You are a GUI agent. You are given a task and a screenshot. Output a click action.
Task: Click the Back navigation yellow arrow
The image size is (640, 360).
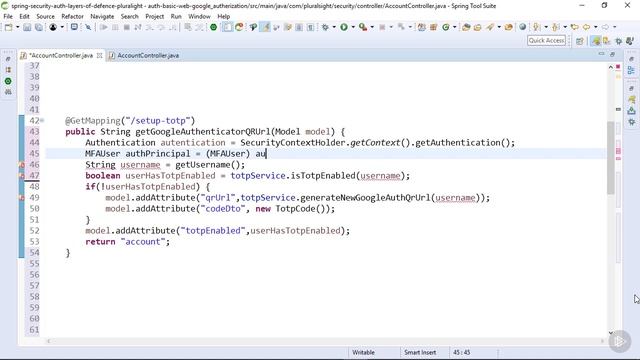coord(586,27)
